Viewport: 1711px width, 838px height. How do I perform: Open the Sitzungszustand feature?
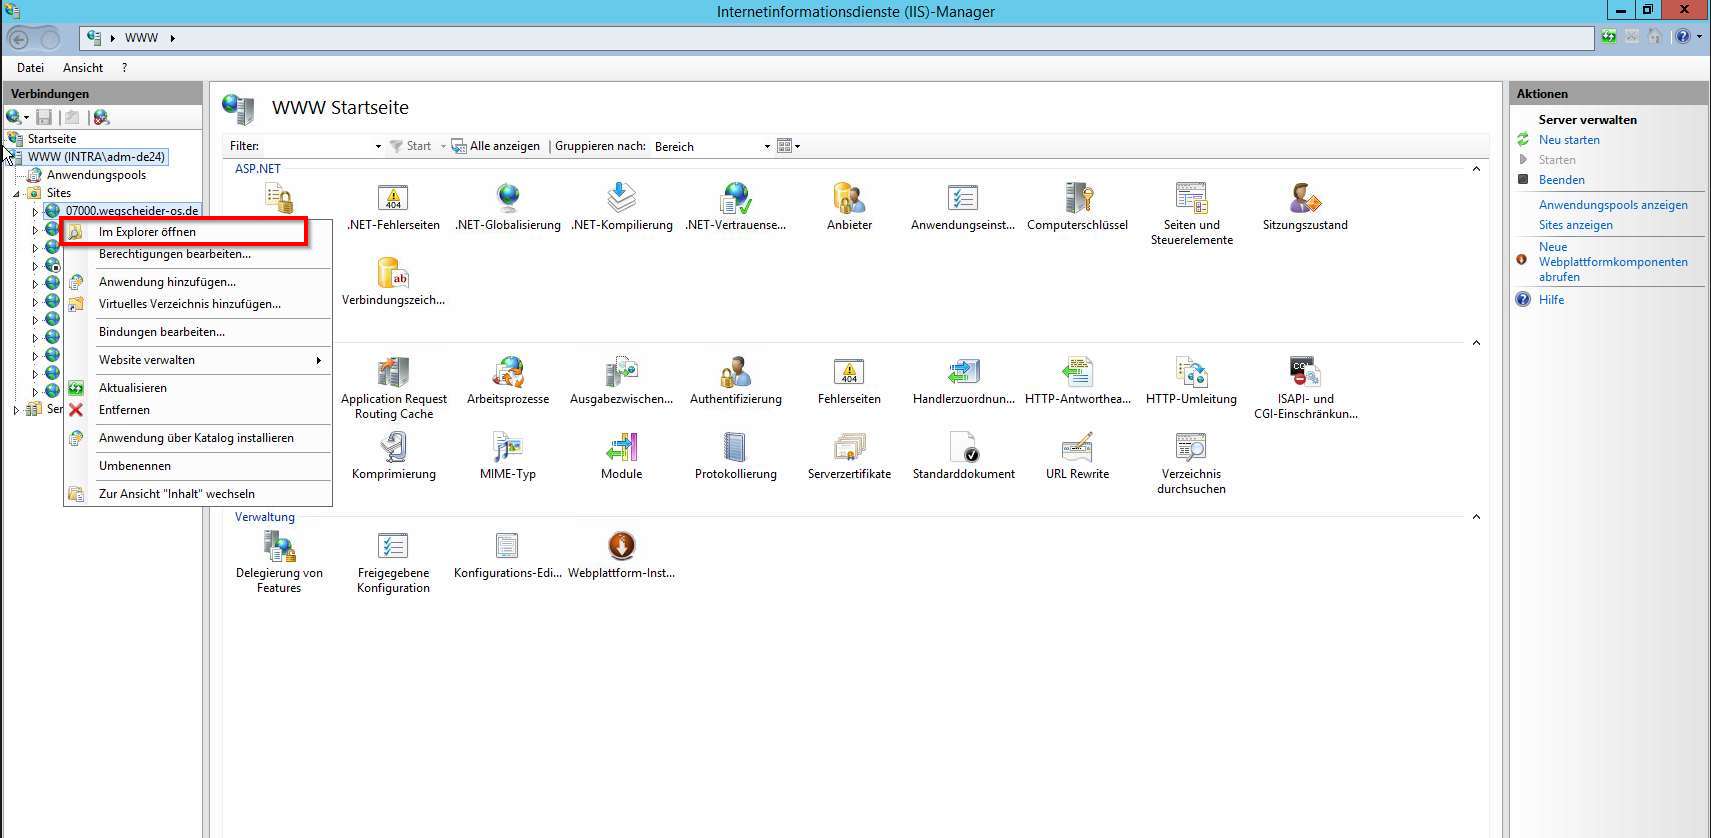[x=1305, y=207]
